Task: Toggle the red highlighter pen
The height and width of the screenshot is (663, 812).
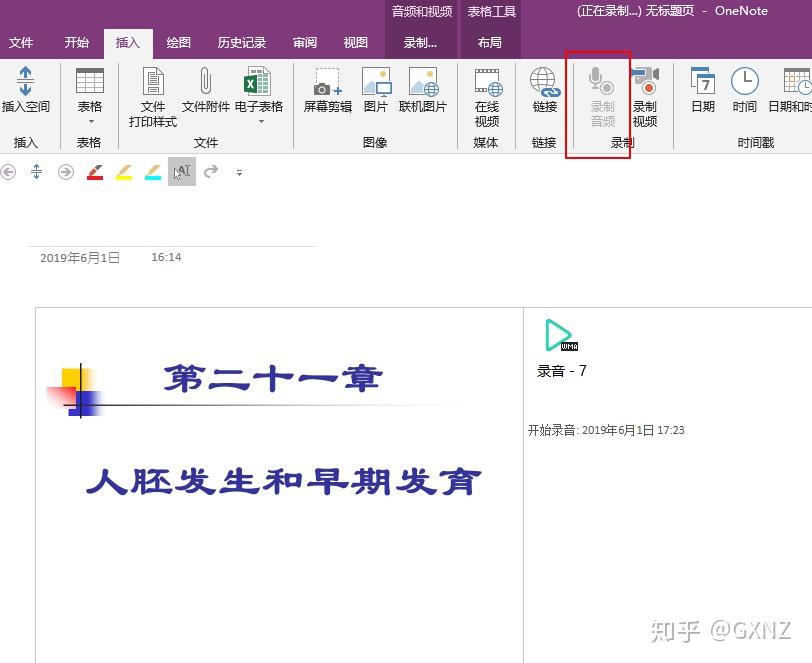Action: pos(95,172)
